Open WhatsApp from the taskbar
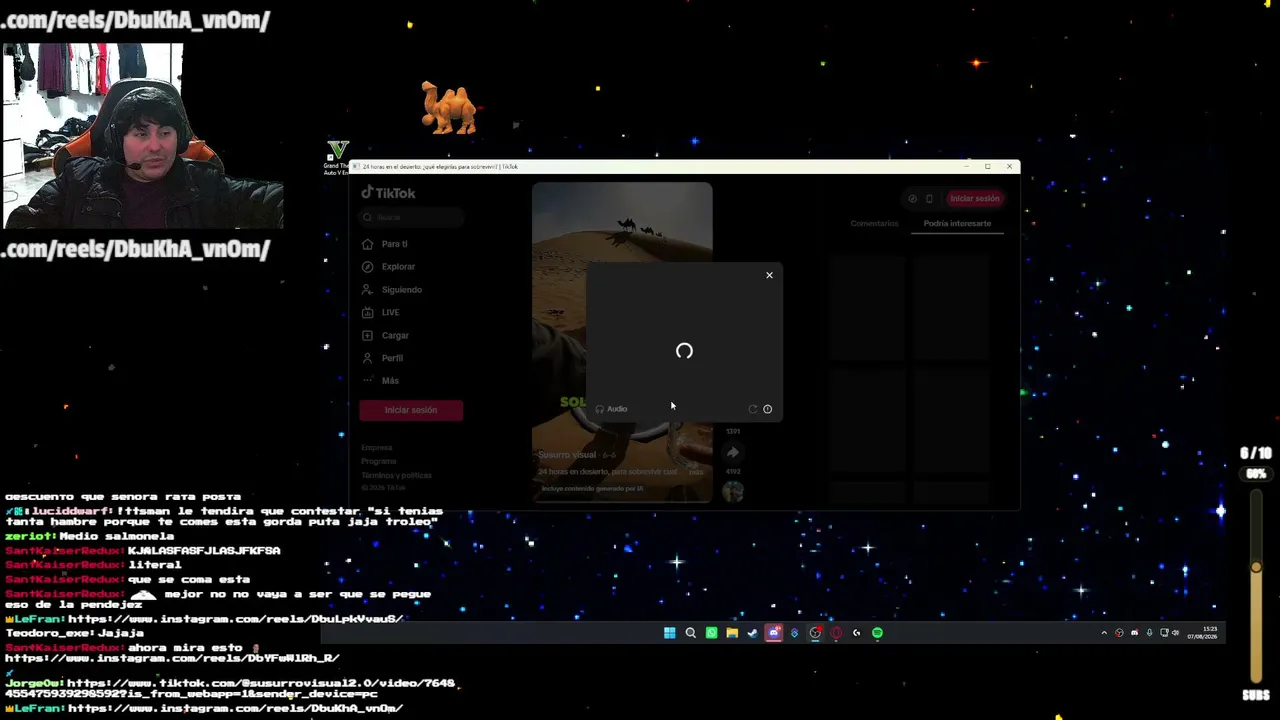Viewport: 1280px width, 720px height. [x=711, y=633]
